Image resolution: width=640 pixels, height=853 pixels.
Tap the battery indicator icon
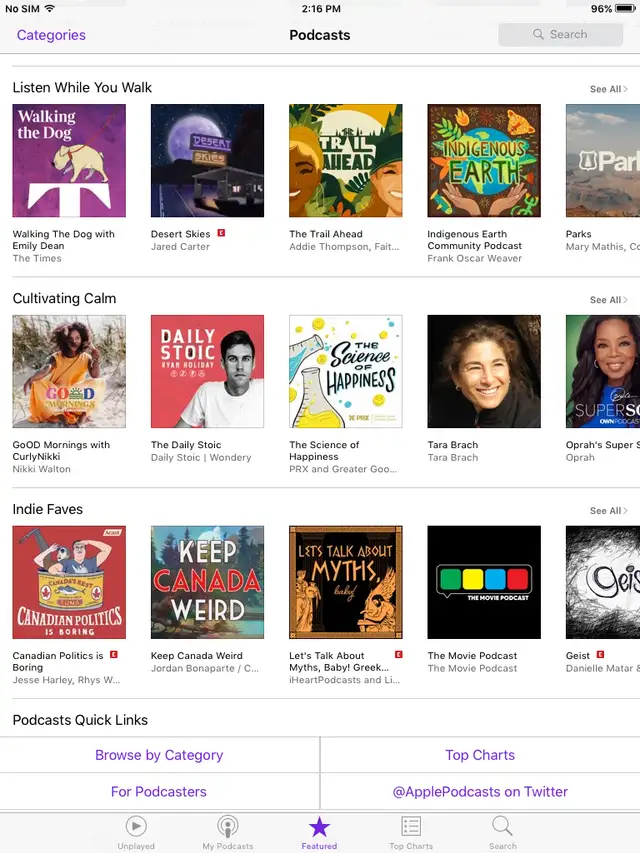click(625, 9)
